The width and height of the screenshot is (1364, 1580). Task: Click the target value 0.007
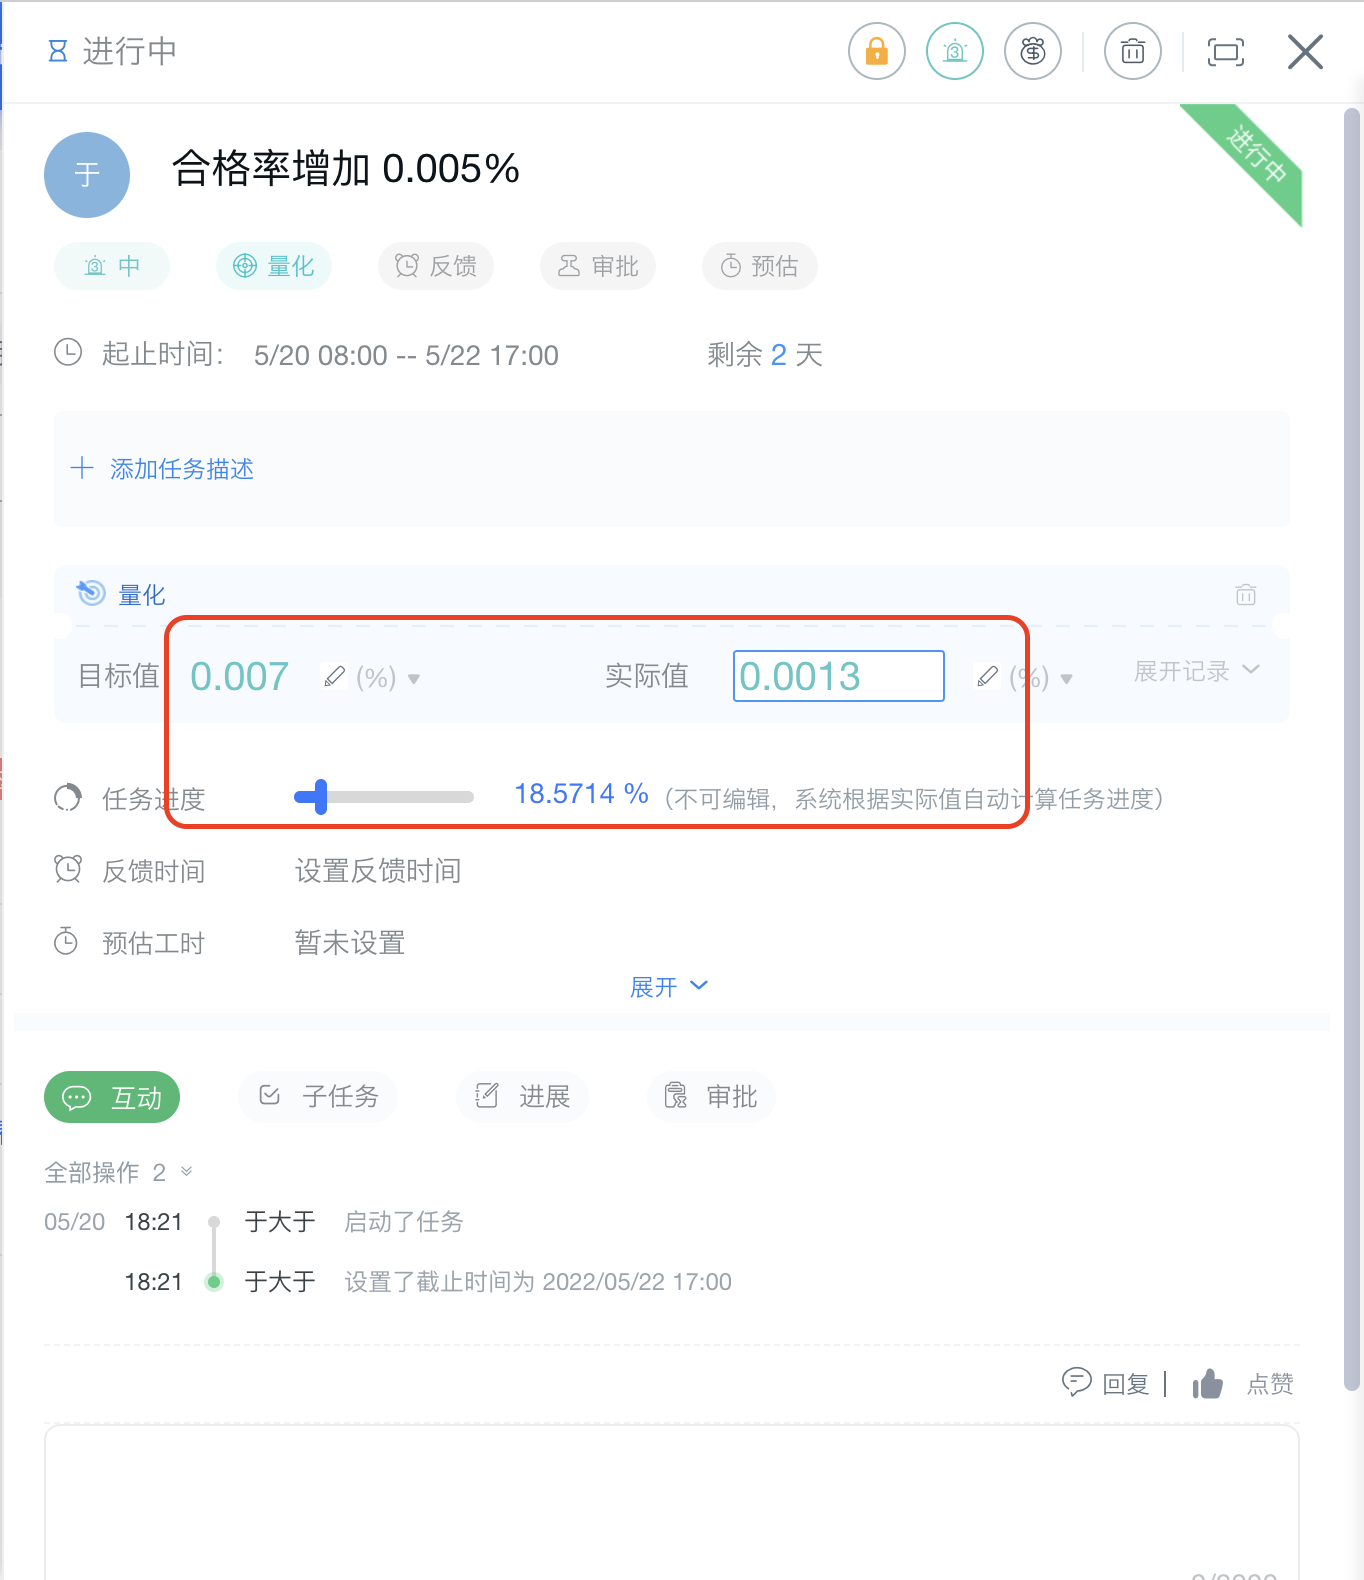point(240,677)
